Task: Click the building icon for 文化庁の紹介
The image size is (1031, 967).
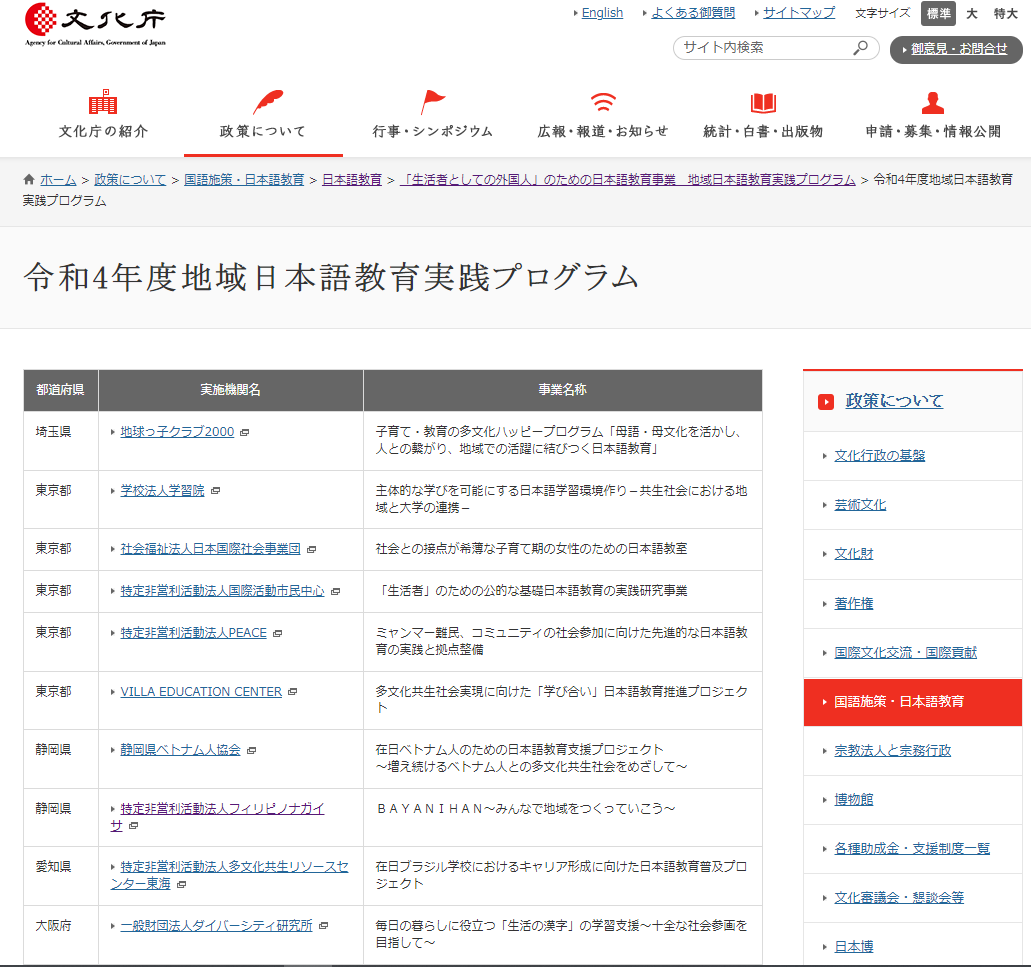Action: coord(103,102)
